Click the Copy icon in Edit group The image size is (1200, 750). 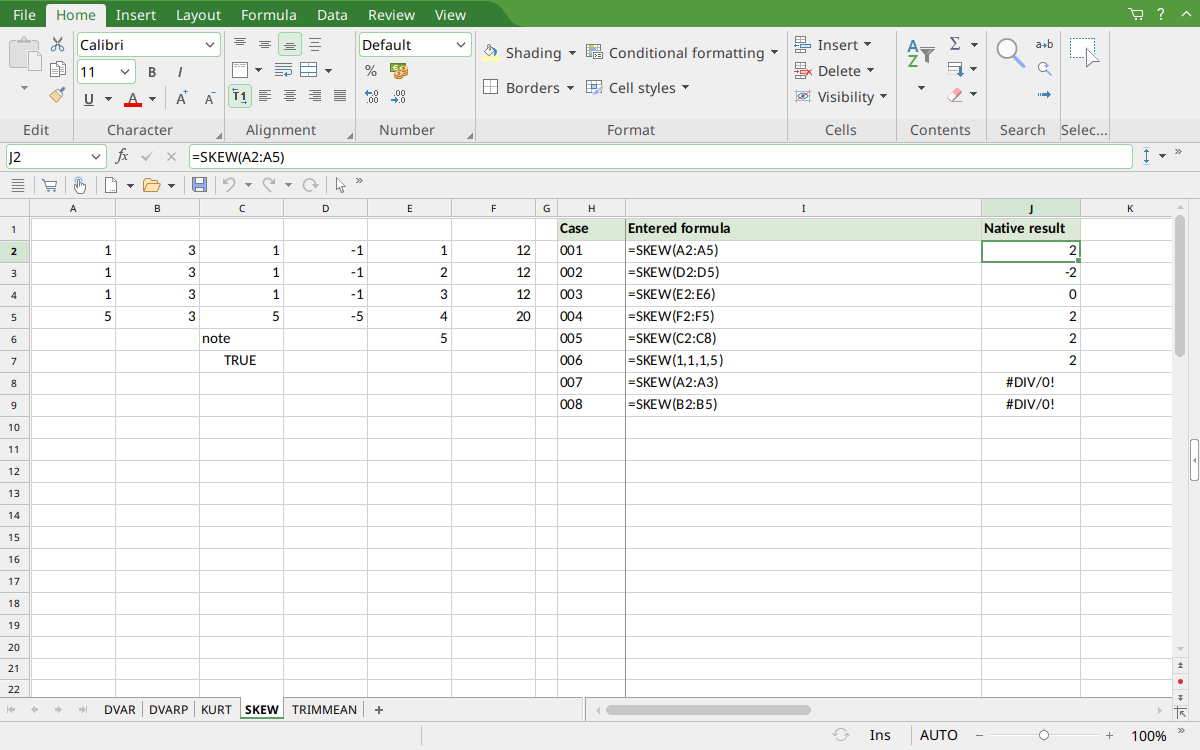pos(57,70)
